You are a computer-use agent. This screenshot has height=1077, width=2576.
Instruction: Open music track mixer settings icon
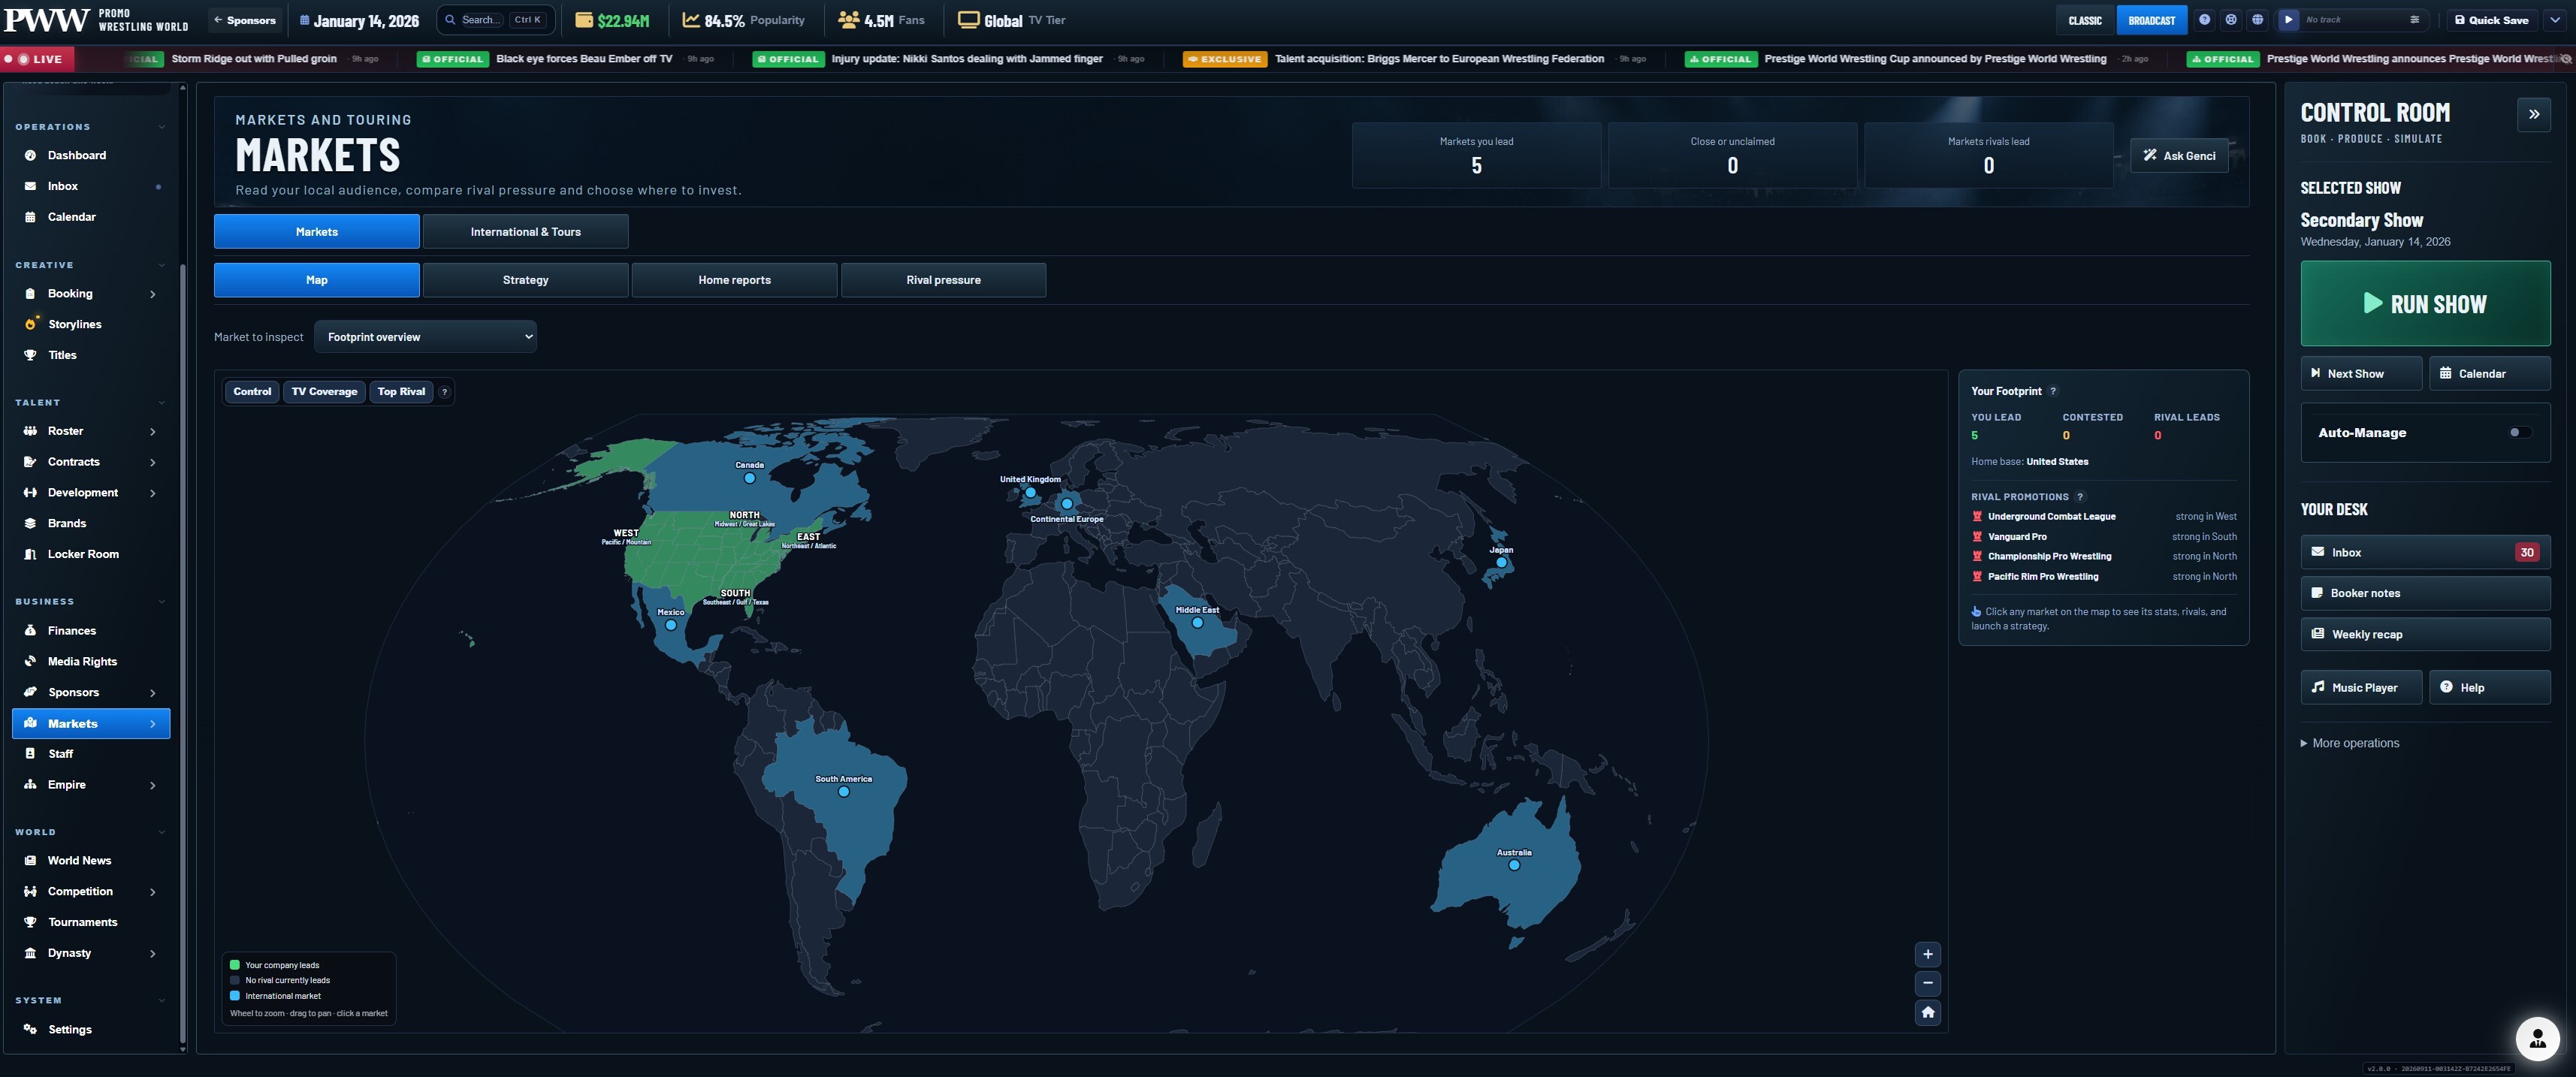click(2414, 20)
